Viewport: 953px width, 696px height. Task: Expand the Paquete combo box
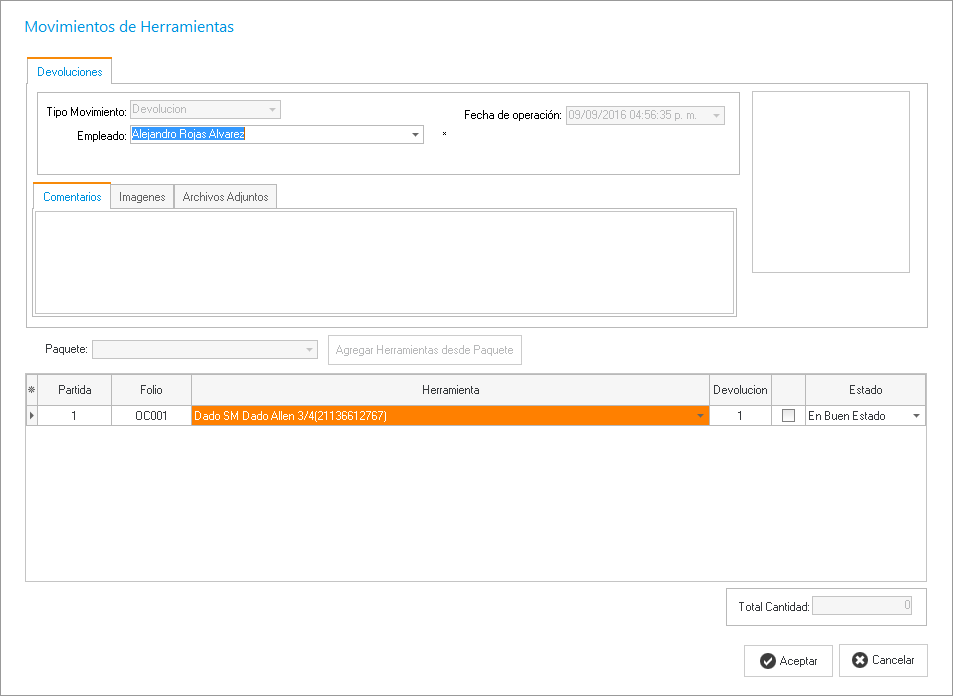click(310, 350)
